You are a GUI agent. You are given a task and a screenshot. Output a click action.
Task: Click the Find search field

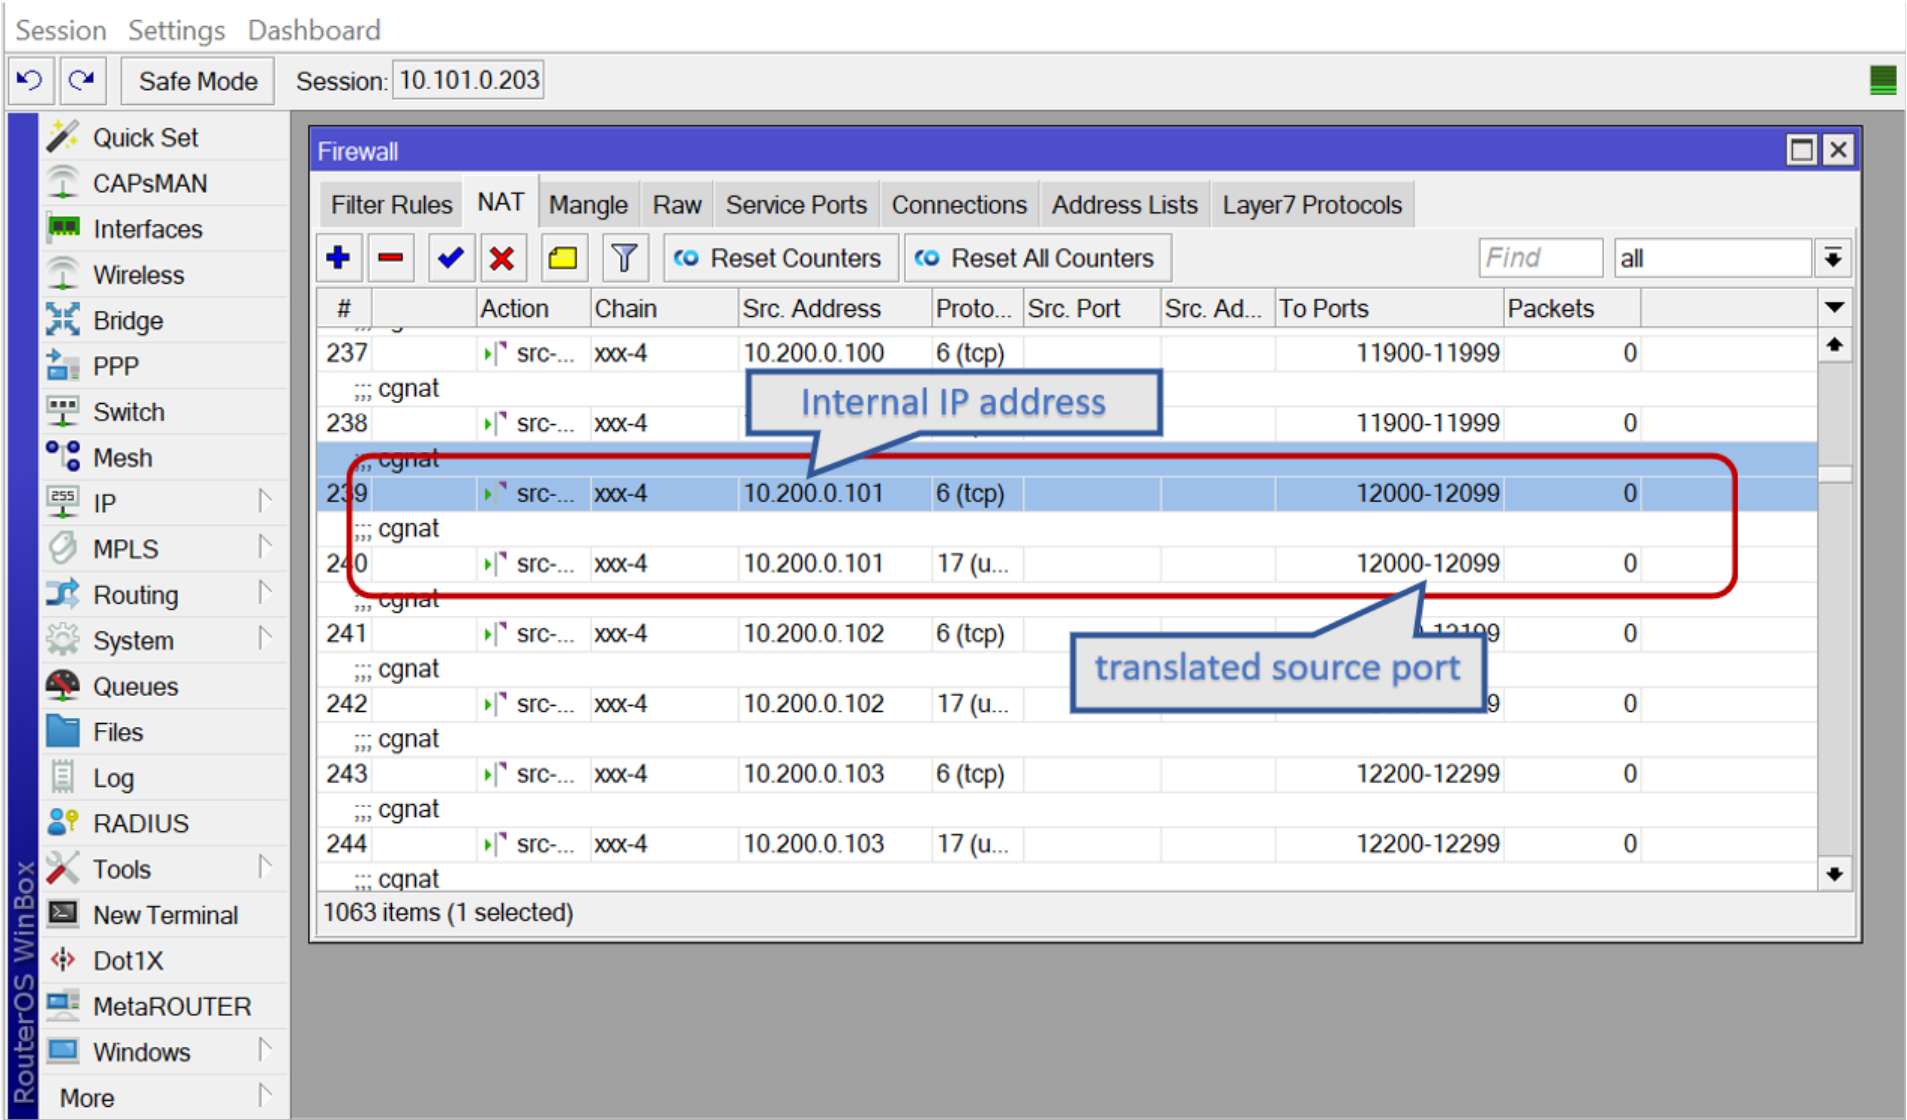click(1540, 258)
